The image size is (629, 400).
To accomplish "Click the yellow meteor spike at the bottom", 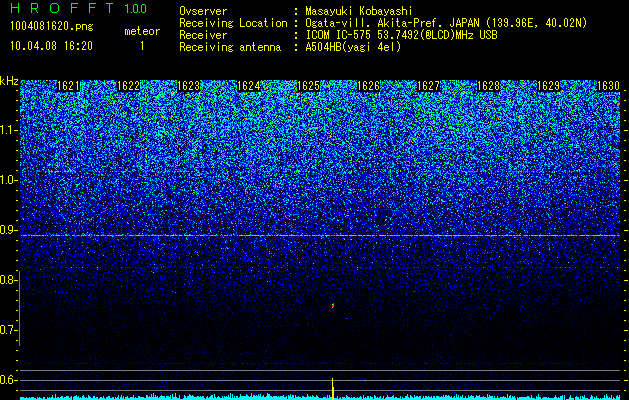I will (333, 388).
